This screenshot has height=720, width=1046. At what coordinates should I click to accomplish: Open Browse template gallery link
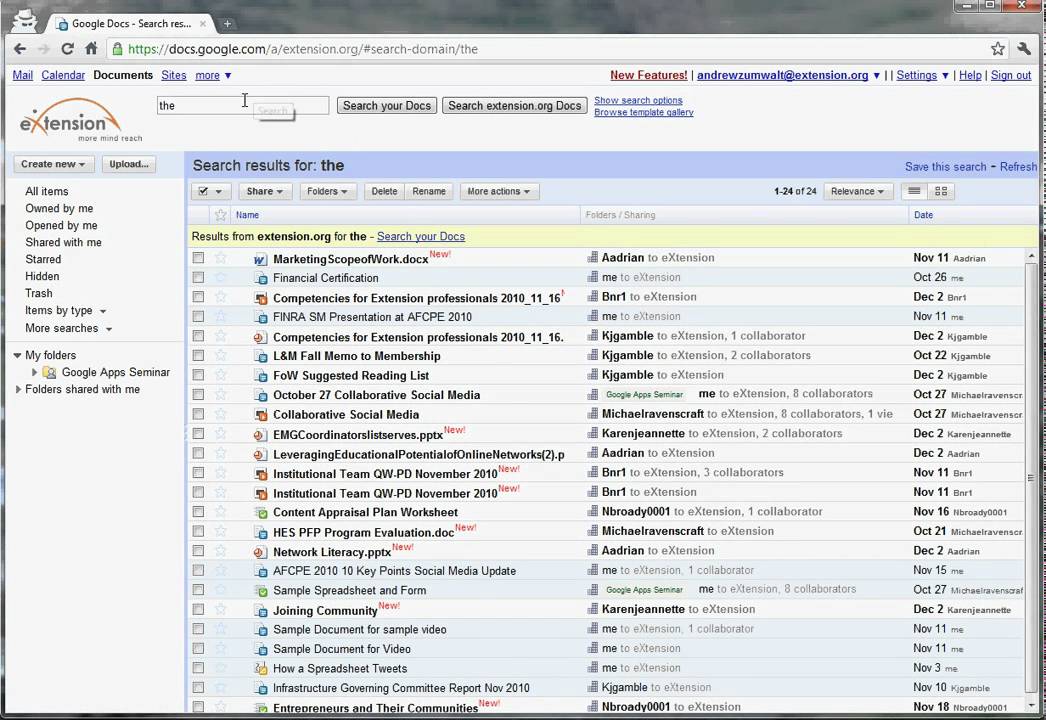coord(644,112)
